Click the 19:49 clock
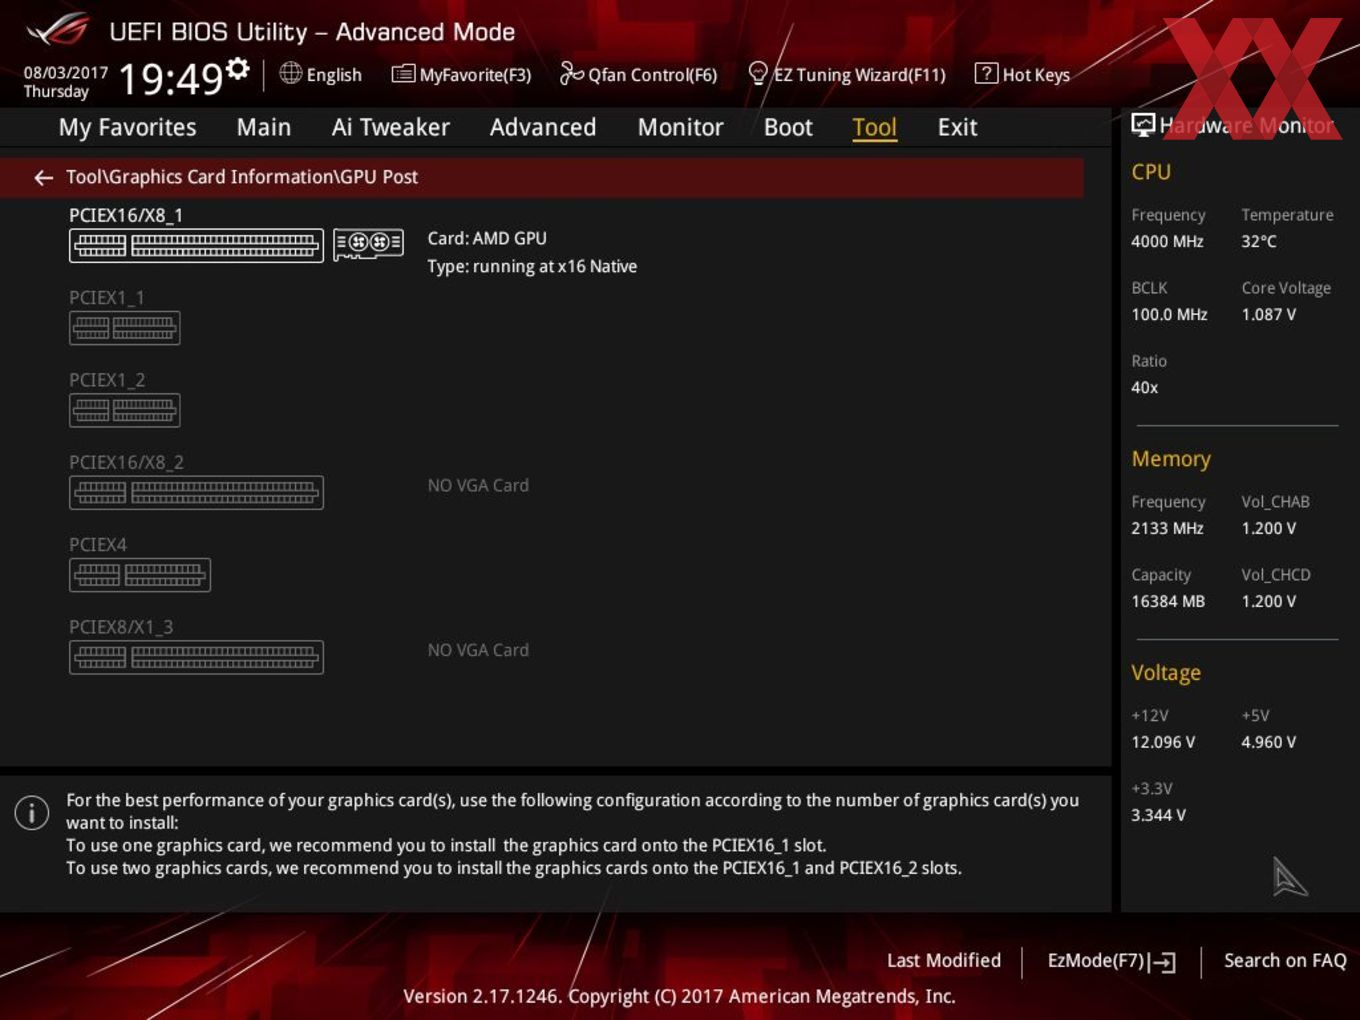The width and height of the screenshot is (1360, 1020). pos(170,78)
